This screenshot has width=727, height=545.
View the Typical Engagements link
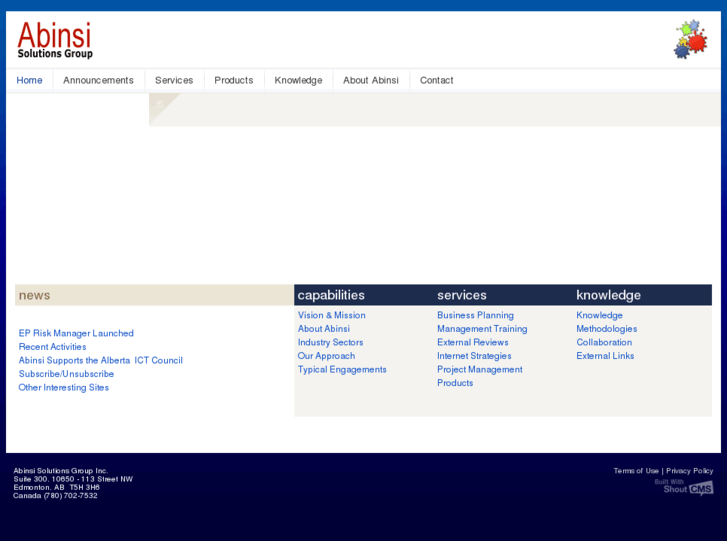click(342, 370)
